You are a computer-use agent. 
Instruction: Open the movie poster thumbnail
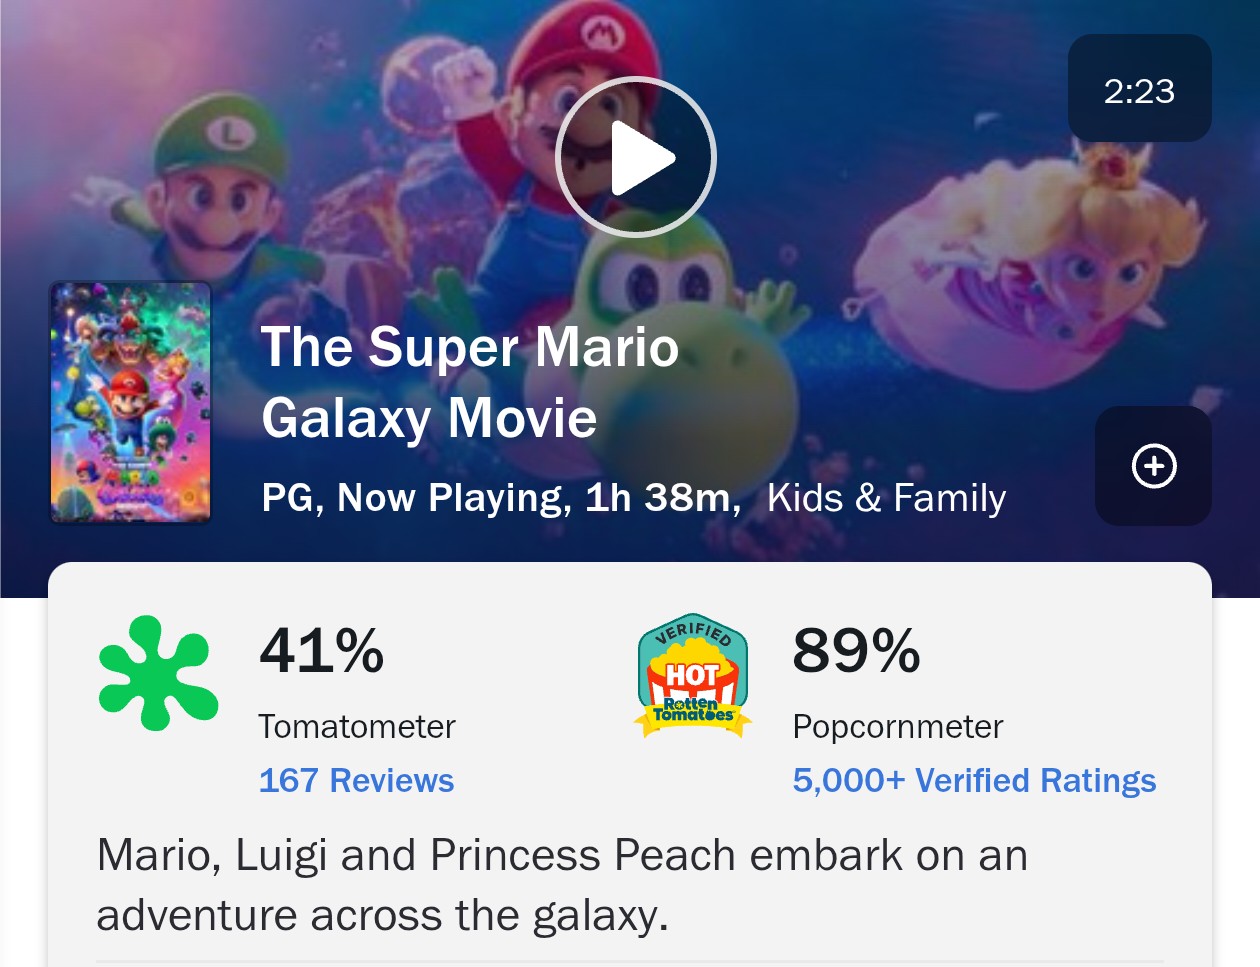pyautogui.click(x=131, y=402)
